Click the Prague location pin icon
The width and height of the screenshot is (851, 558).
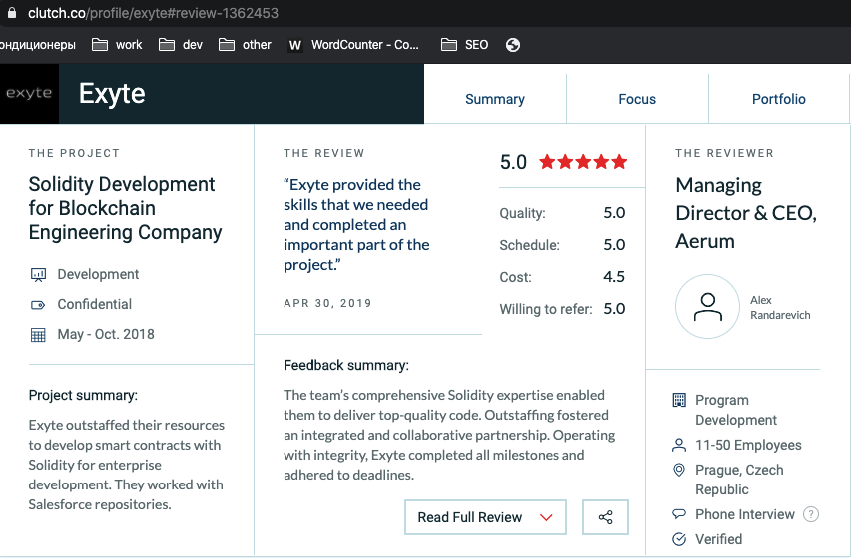[679, 470]
